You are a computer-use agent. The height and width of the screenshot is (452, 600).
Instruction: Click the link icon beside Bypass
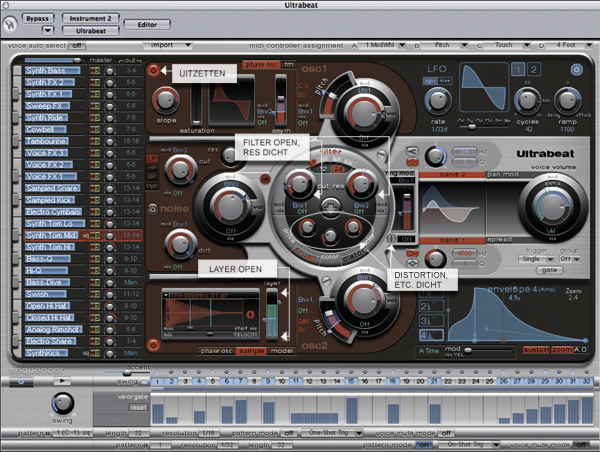10,24
